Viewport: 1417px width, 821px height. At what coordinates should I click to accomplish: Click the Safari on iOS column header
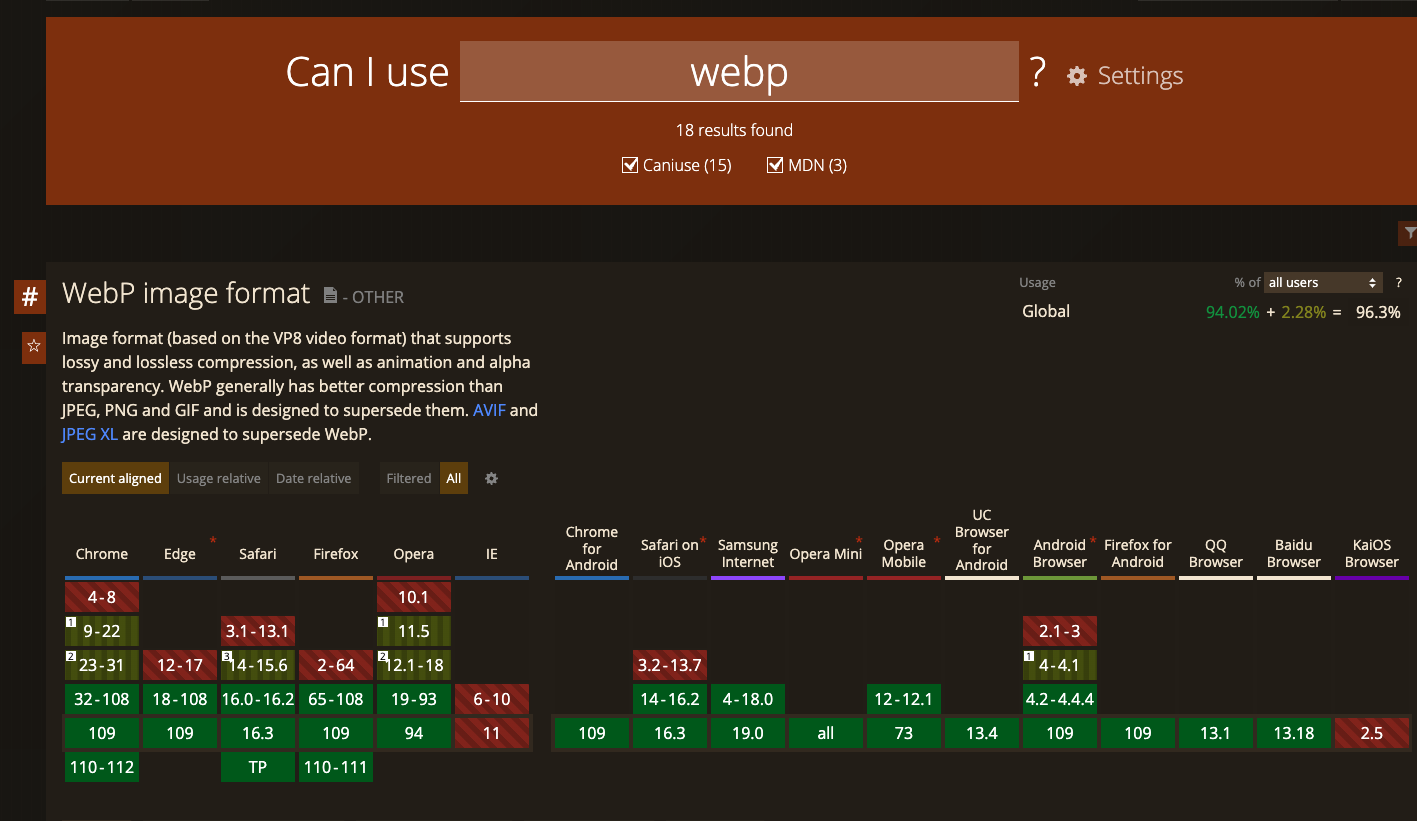click(x=670, y=553)
